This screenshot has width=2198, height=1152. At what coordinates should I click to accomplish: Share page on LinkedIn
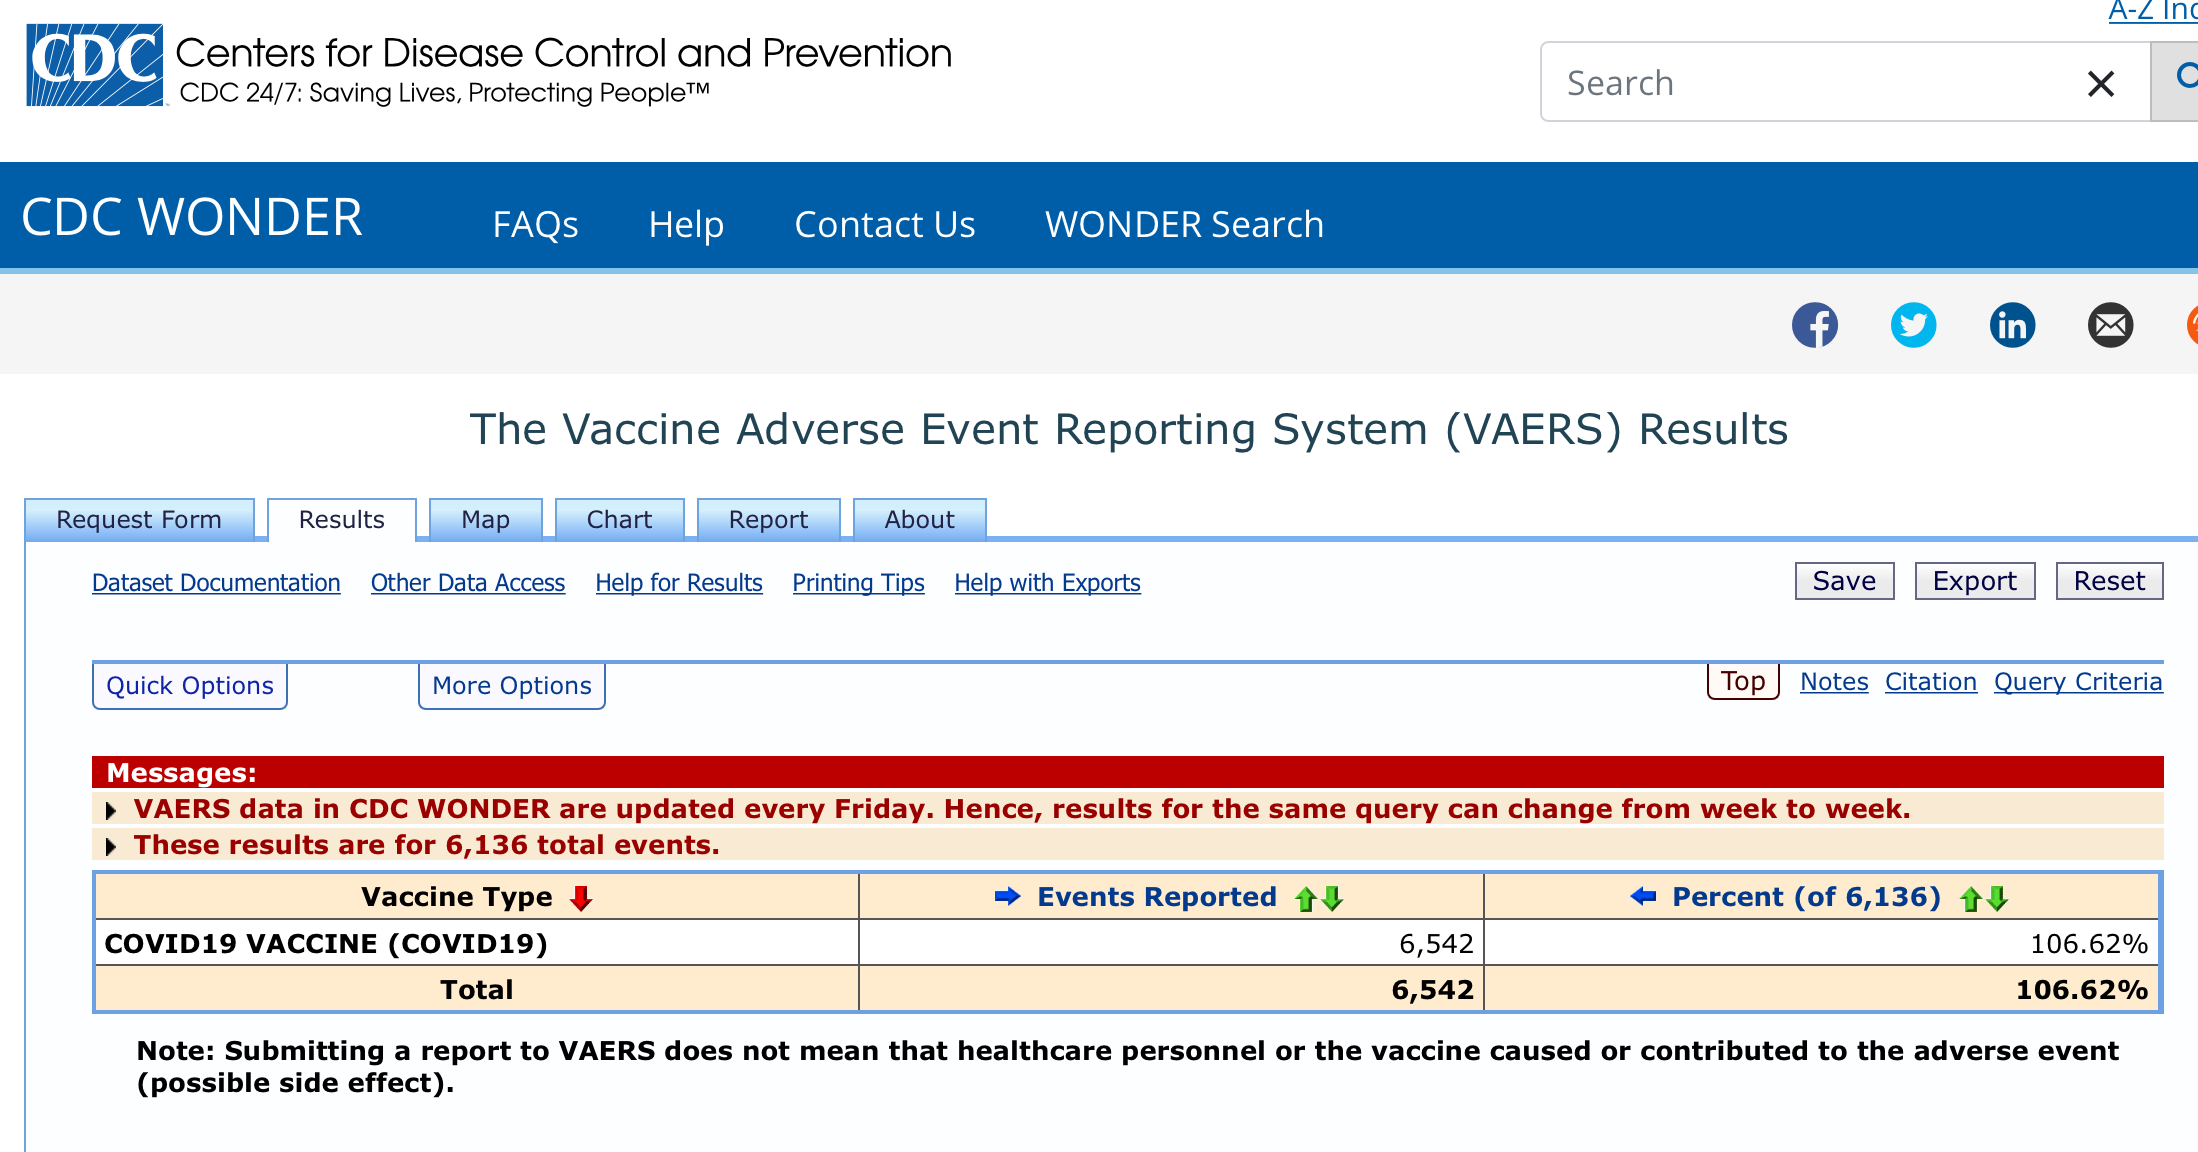2012,325
